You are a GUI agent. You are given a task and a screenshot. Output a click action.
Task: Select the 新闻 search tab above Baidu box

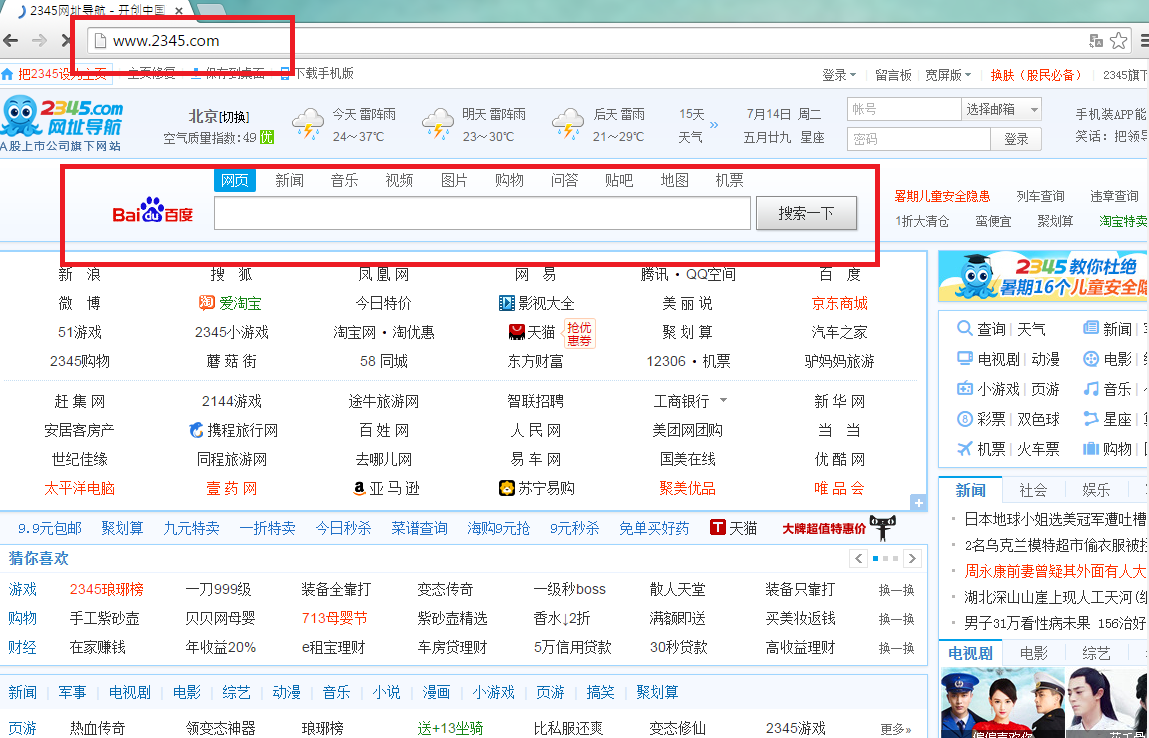(x=289, y=180)
